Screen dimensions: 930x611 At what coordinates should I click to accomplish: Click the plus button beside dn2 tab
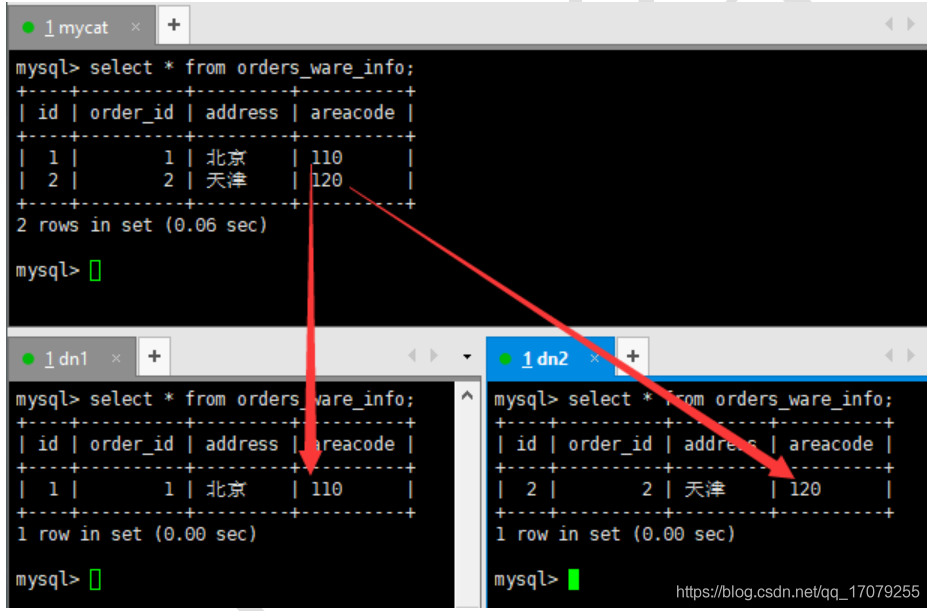click(632, 356)
